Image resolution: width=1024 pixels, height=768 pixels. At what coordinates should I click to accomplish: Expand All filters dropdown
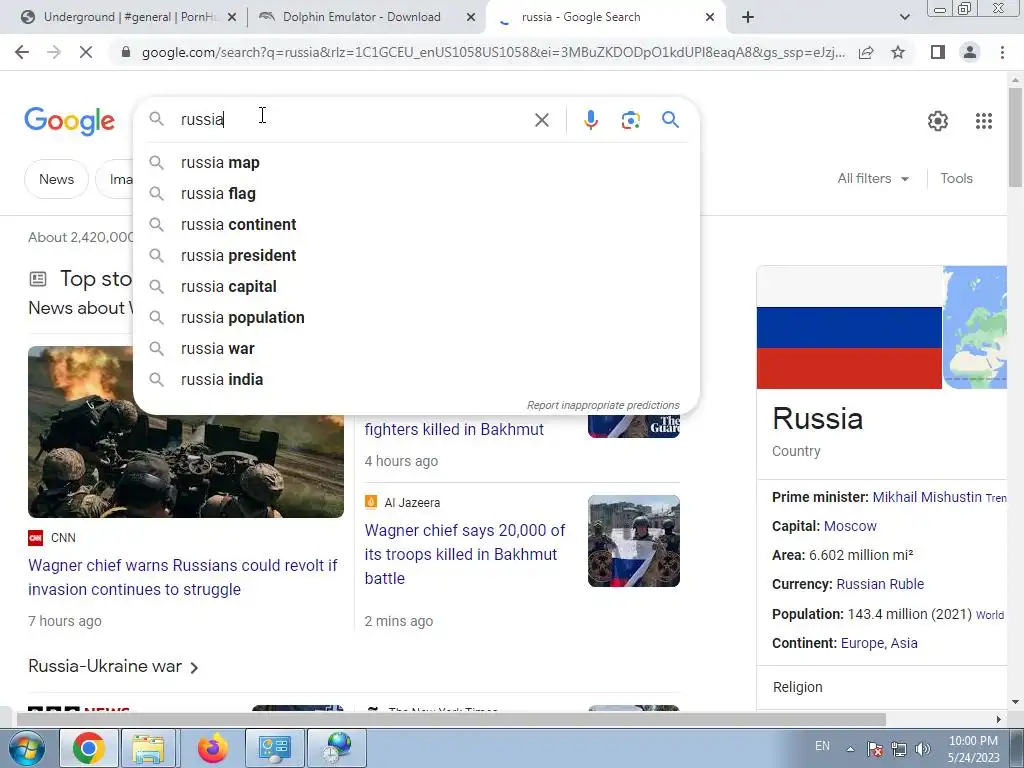point(873,178)
